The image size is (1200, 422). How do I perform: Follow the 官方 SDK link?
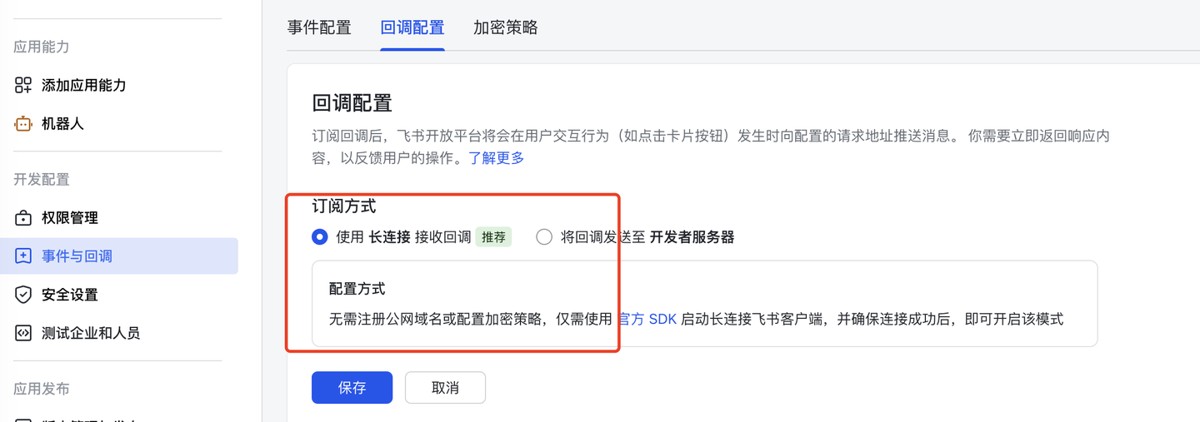[649, 320]
